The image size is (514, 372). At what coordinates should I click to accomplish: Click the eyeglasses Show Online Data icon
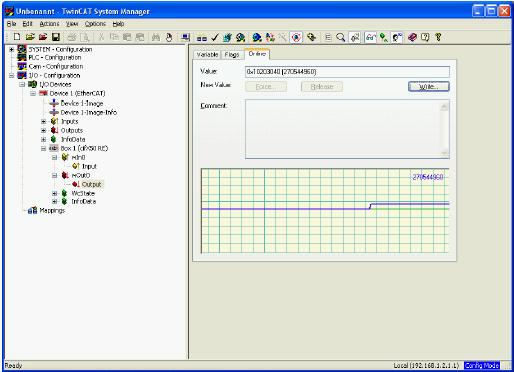click(370, 37)
